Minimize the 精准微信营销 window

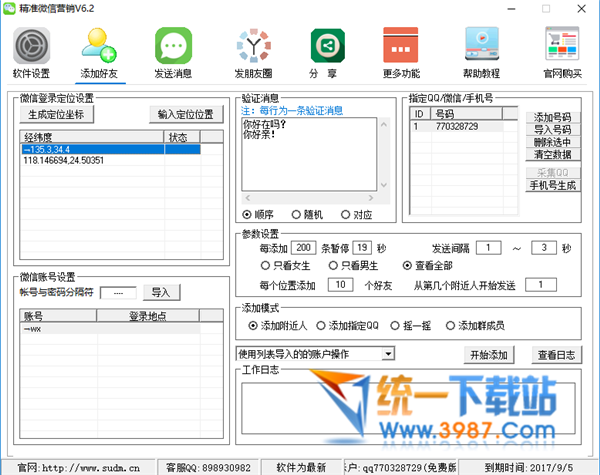point(512,9)
